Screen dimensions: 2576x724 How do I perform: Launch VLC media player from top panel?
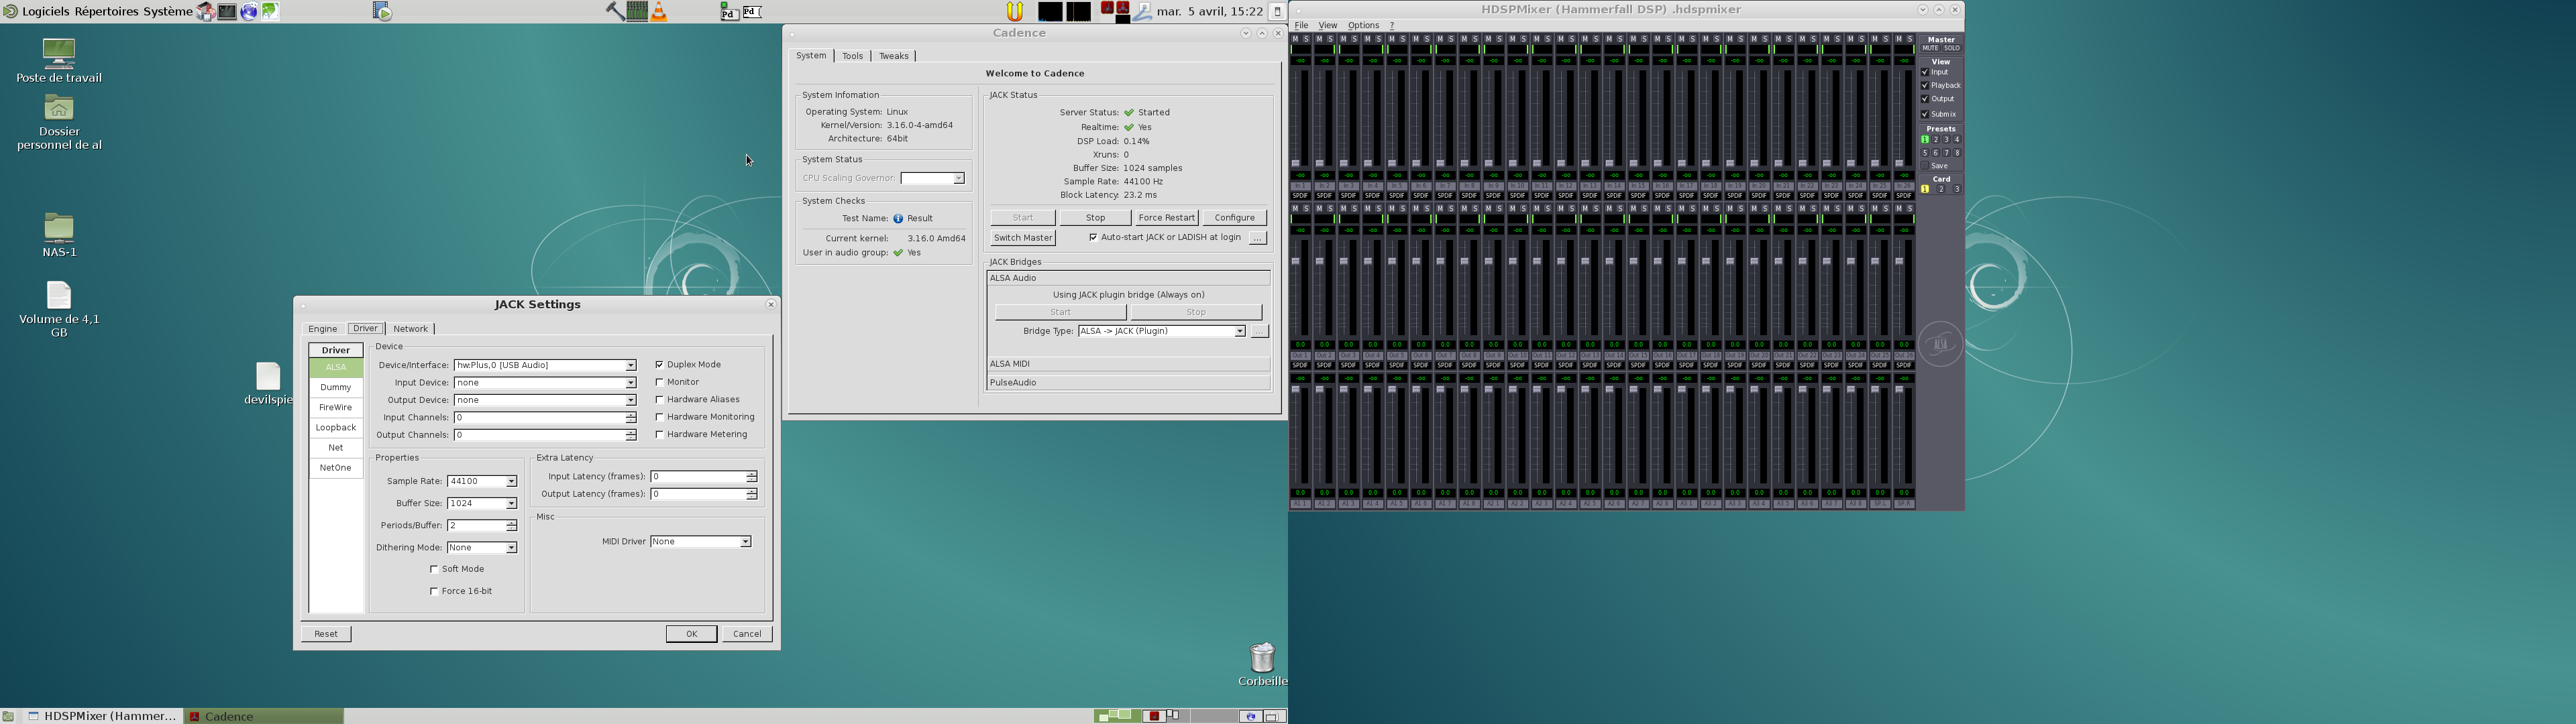click(x=659, y=12)
